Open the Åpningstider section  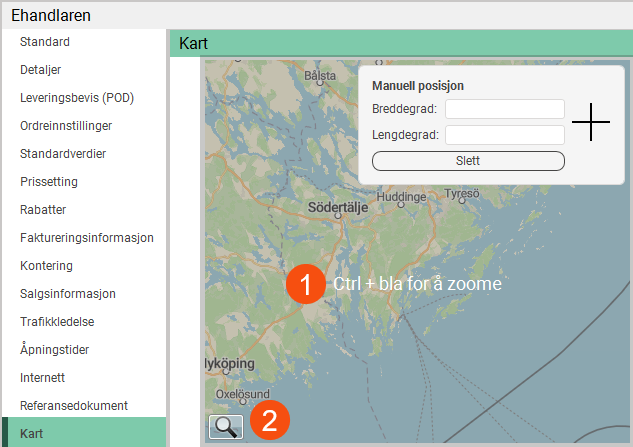55,350
